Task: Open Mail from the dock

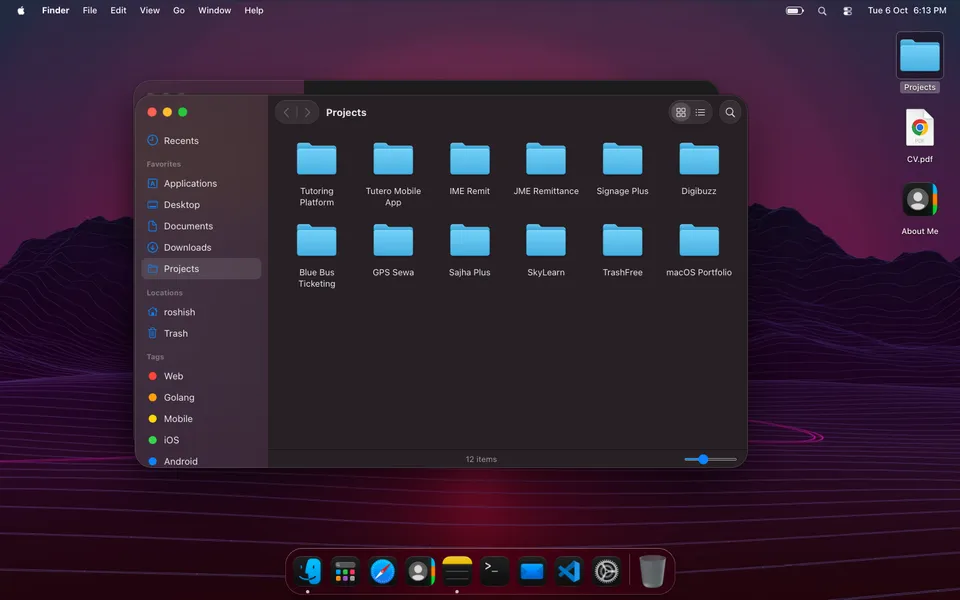Action: pyautogui.click(x=531, y=571)
